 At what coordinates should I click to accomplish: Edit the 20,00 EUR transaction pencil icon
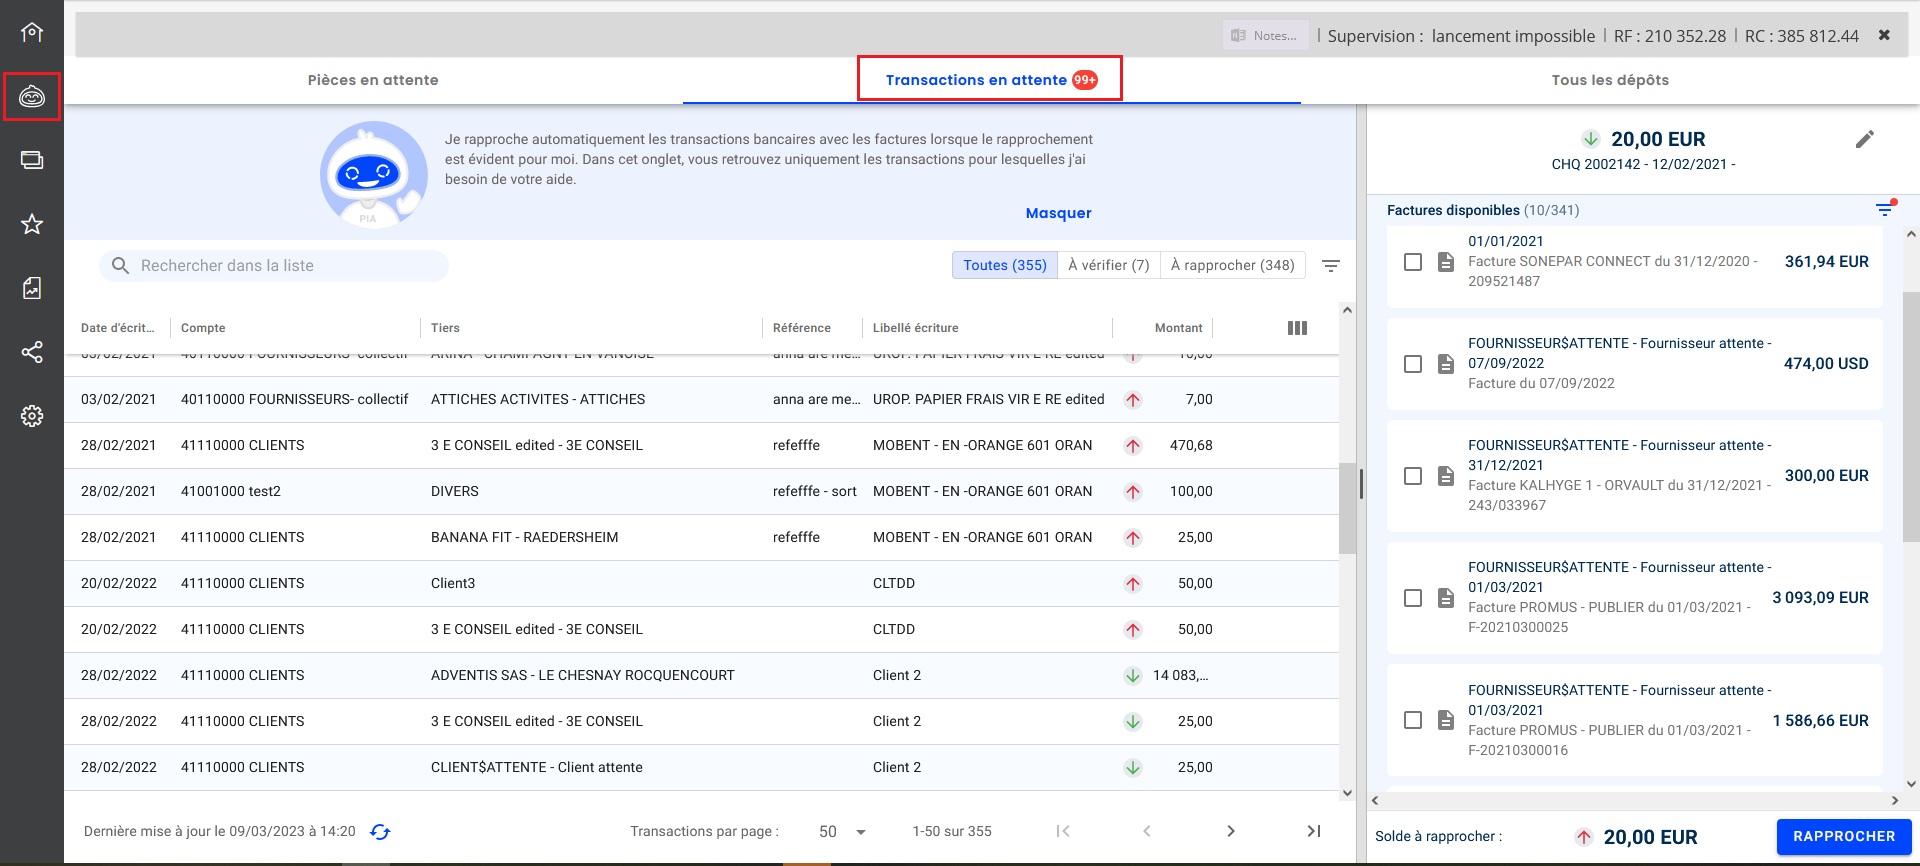(1865, 139)
